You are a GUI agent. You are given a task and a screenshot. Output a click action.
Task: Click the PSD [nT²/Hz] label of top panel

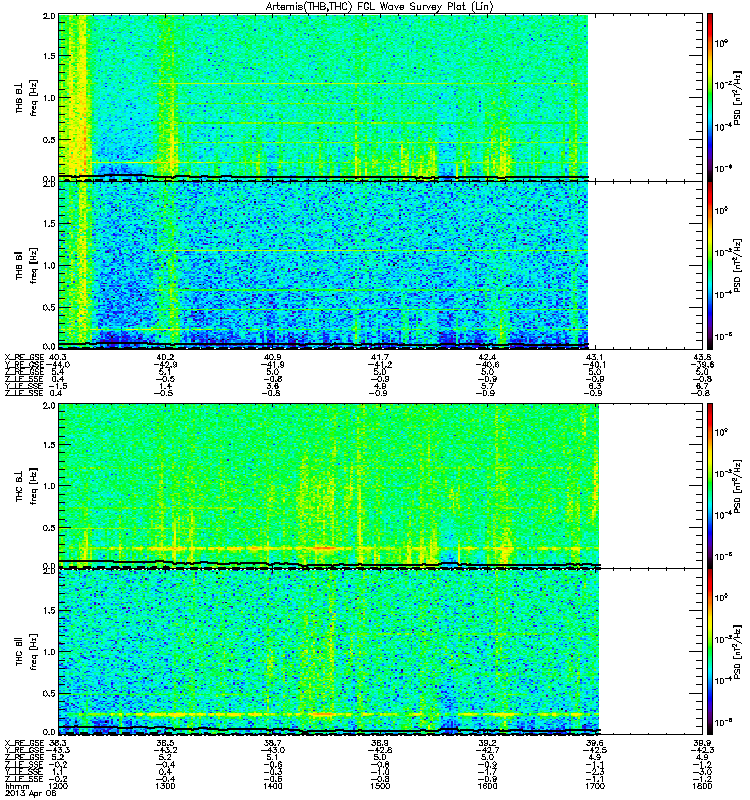click(x=738, y=98)
